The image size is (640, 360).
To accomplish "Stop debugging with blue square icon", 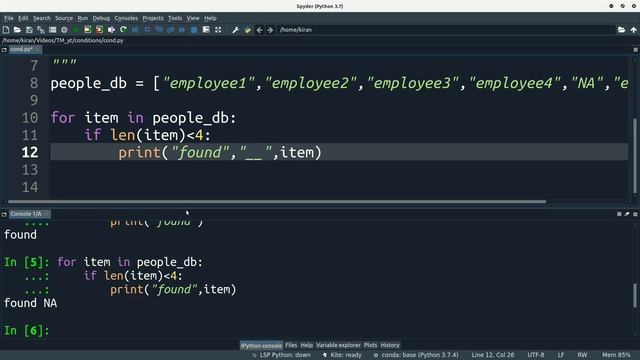I will pos(194,30).
